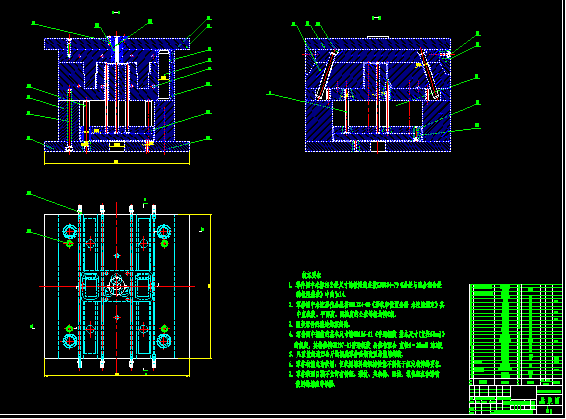Click the upper-left guide pillar circle in plan view
This screenshot has height=419, width=566.
70,231
